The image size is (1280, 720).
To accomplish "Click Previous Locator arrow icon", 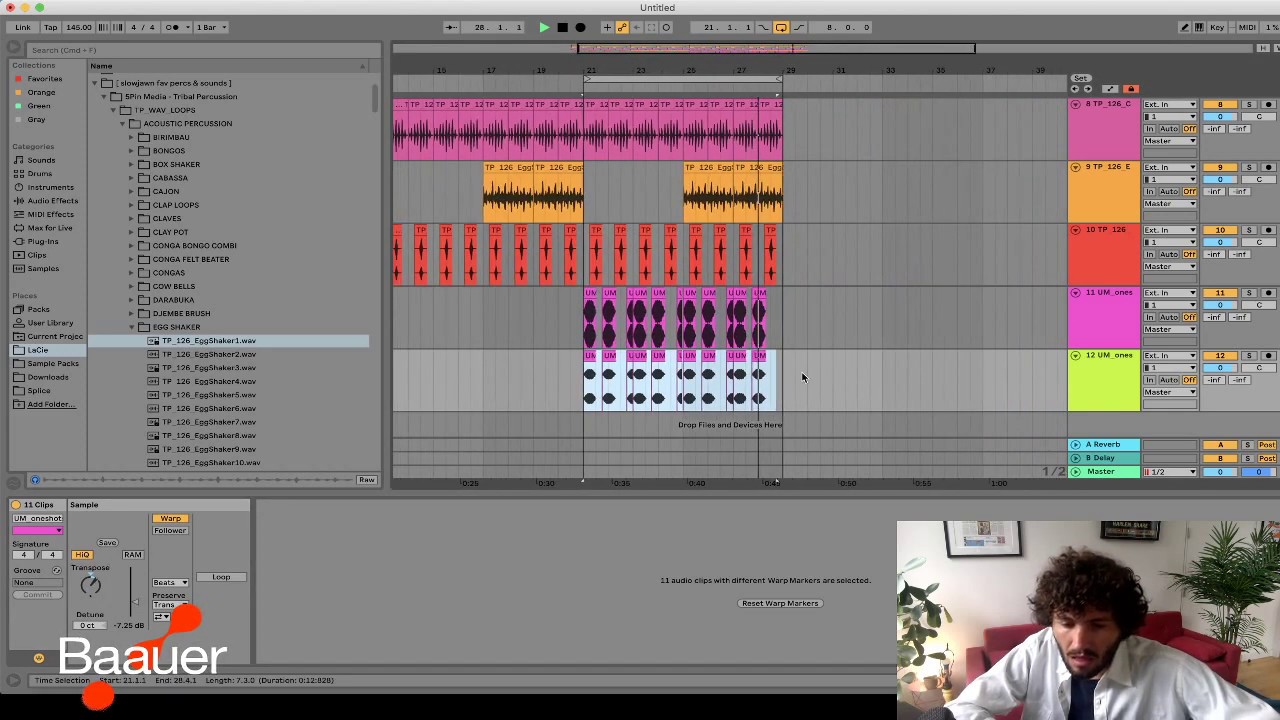I will click(1076, 89).
